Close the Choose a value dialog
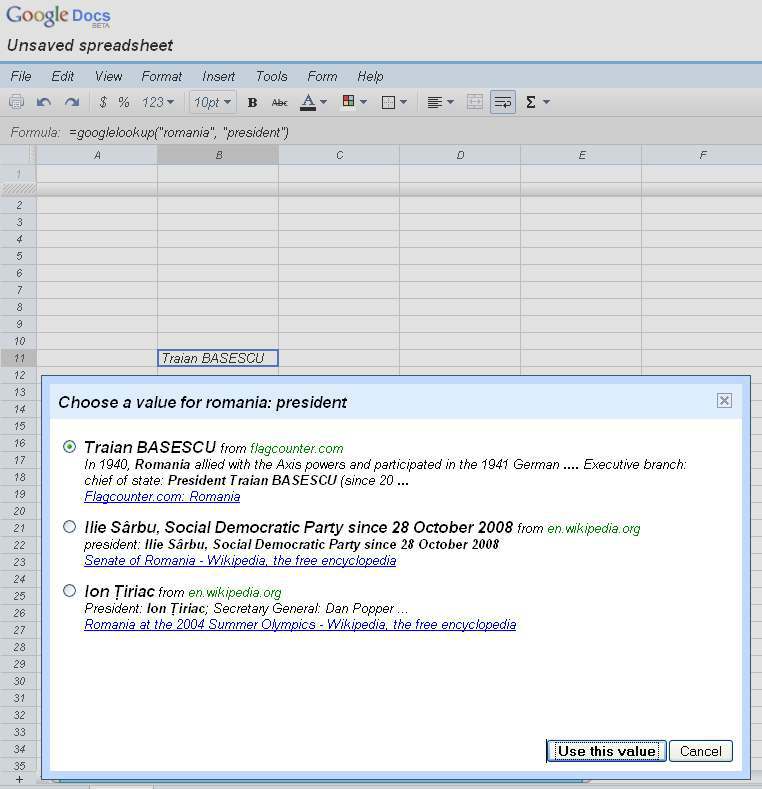Viewport: 762px width, 789px height. 725,401
